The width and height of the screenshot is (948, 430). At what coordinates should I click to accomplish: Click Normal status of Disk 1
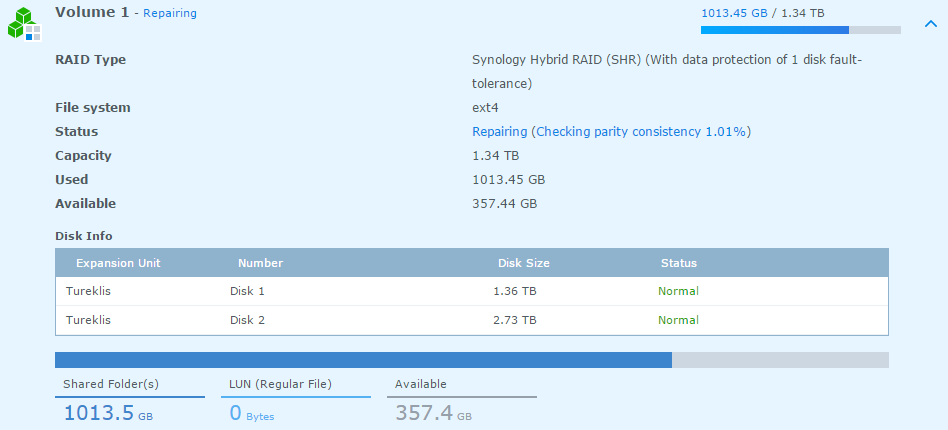(678, 291)
